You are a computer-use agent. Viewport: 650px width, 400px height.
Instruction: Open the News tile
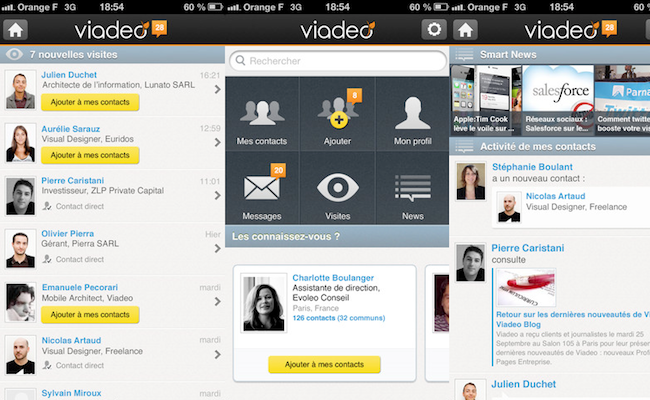(x=412, y=188)
